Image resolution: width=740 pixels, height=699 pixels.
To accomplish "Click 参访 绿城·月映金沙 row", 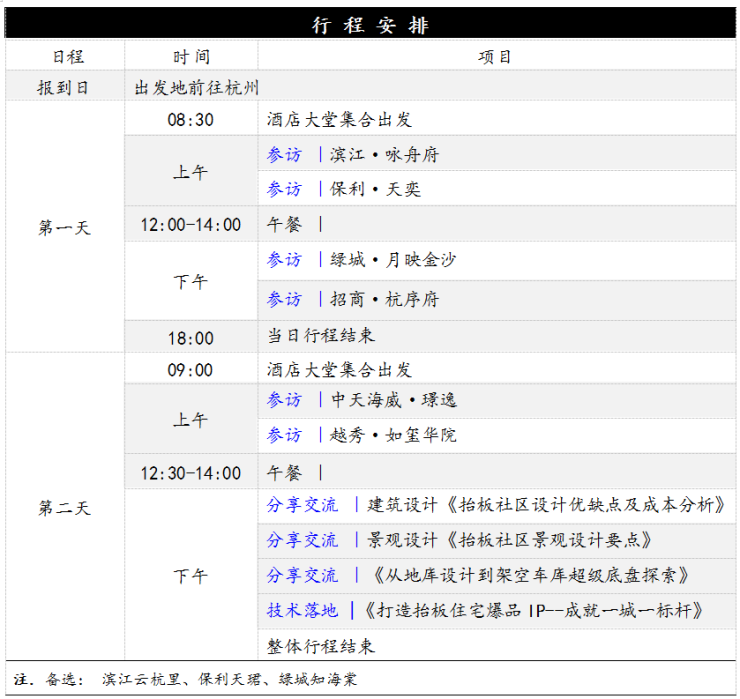I will (496, 261).
